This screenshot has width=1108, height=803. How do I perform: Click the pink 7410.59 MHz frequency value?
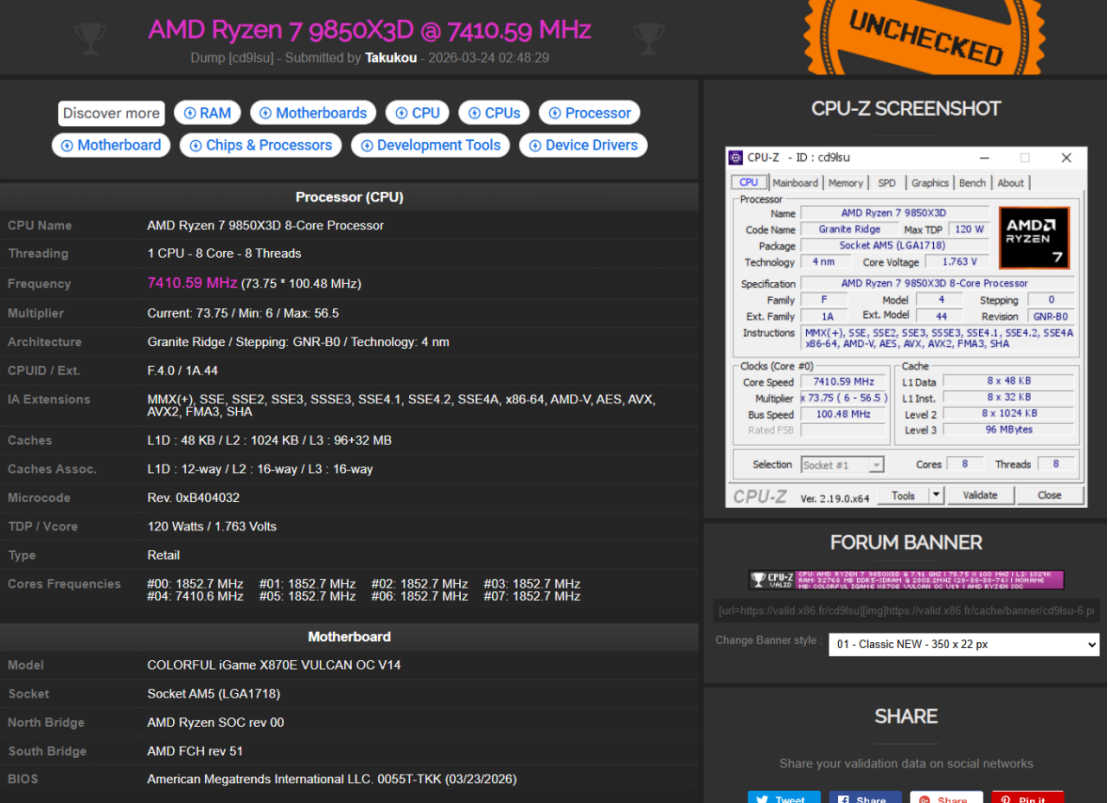[x=191, y=283]
